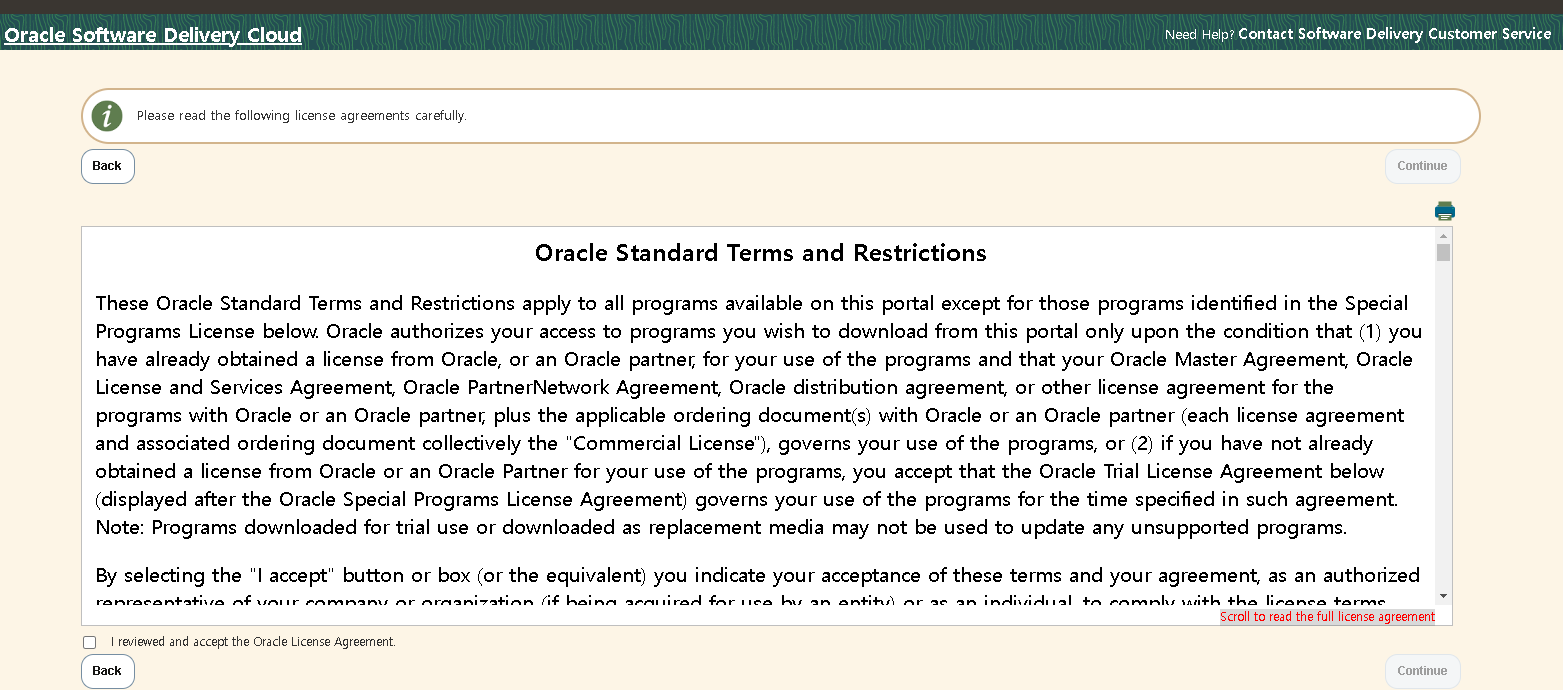Click the license scrollbar down arrow
This screenshot has width=1563, height=690.
click(1443, 596)
